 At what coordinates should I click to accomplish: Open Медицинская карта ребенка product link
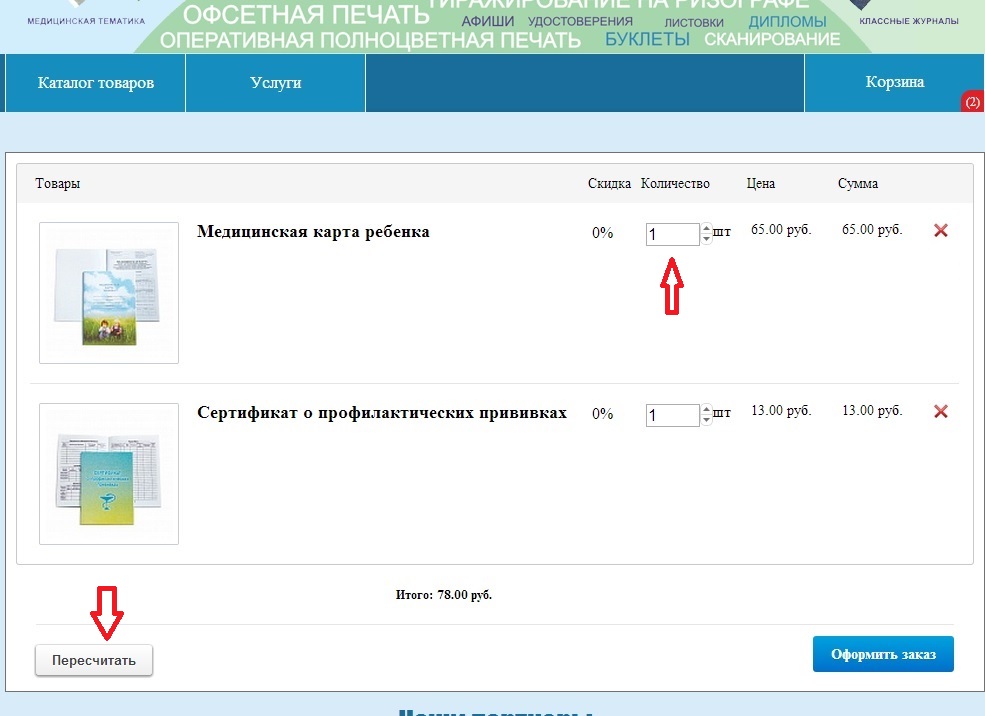pyautogui.click(x=313, y=232)
